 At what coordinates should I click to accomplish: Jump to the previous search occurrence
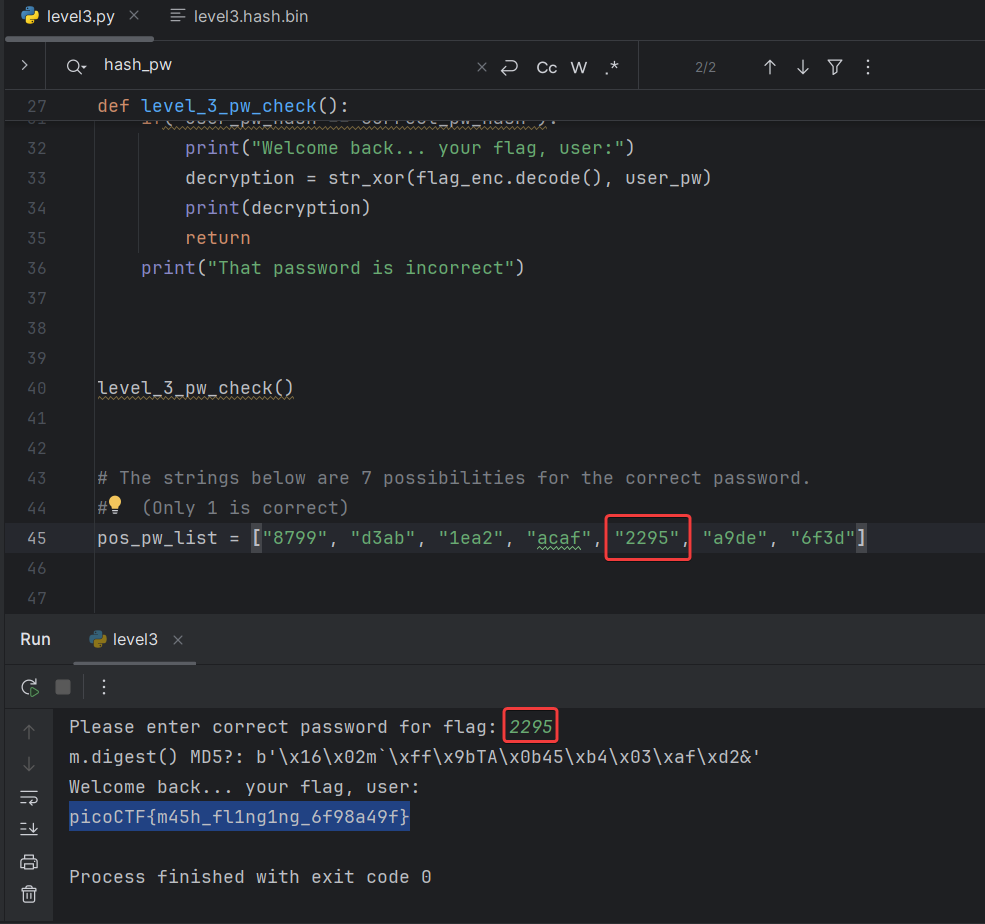point(769,67)
